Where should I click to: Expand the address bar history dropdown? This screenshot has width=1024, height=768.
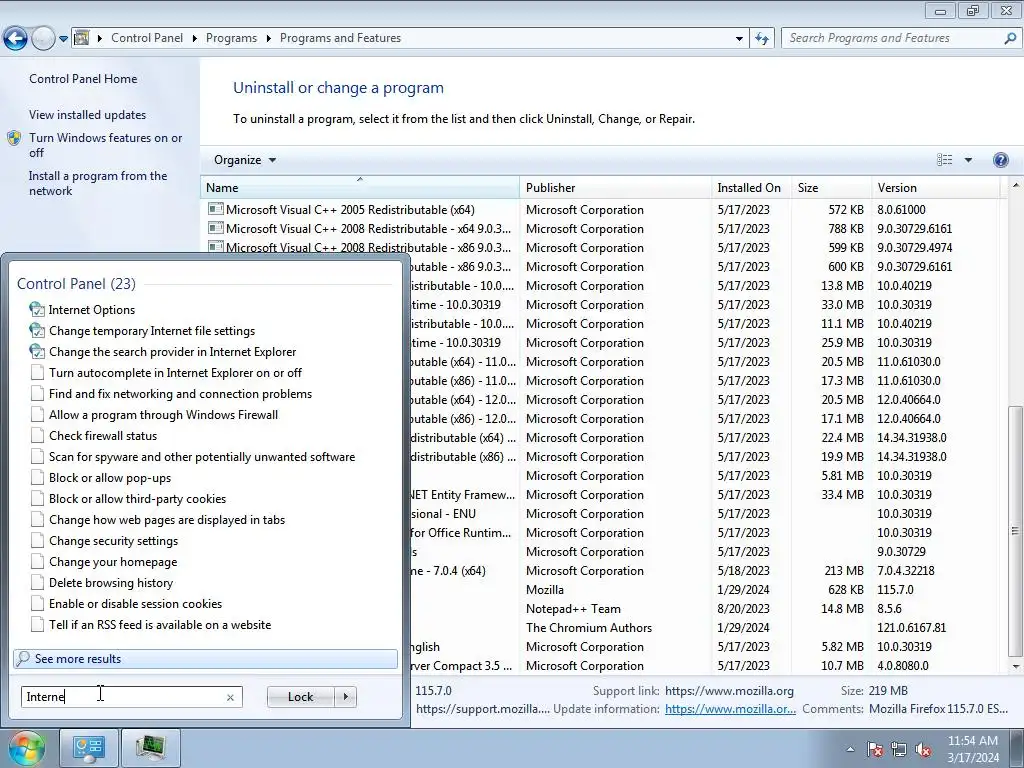click(x=739, y=39)
